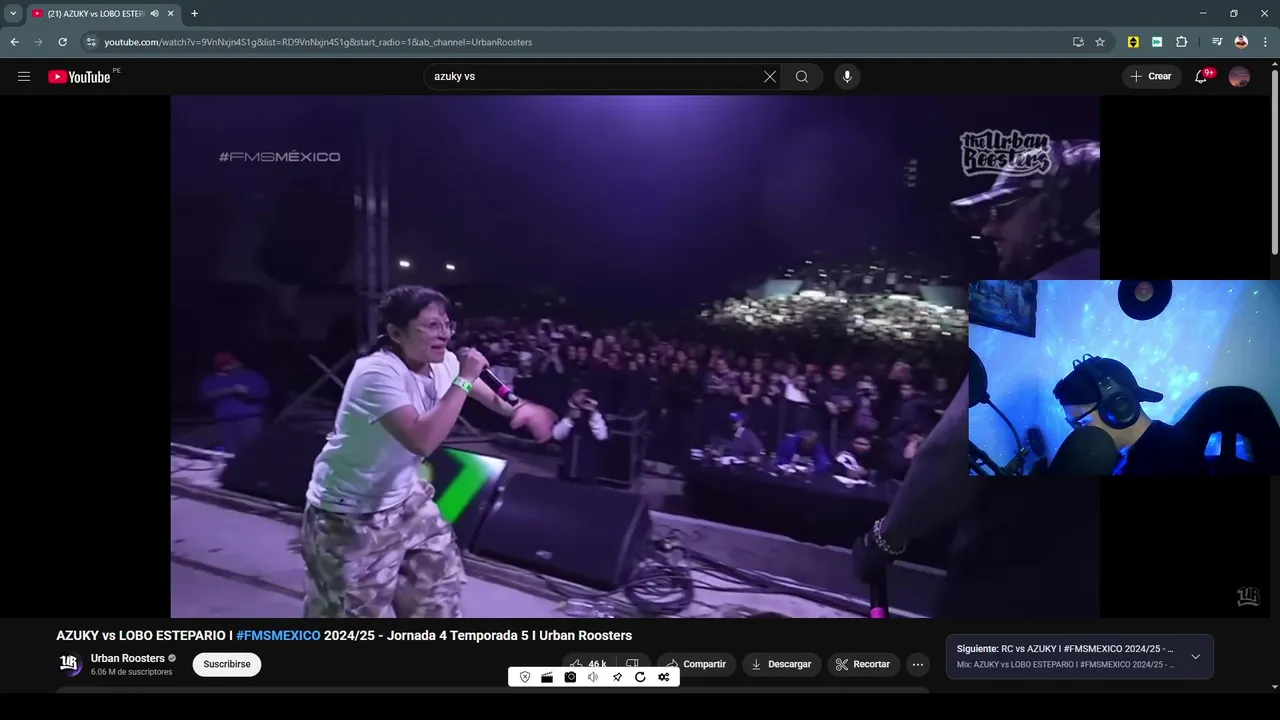Open YouTube notifications bell
Image resolution: width=1280 pixels, height=720 pixels.
[x=1202, y=77]
